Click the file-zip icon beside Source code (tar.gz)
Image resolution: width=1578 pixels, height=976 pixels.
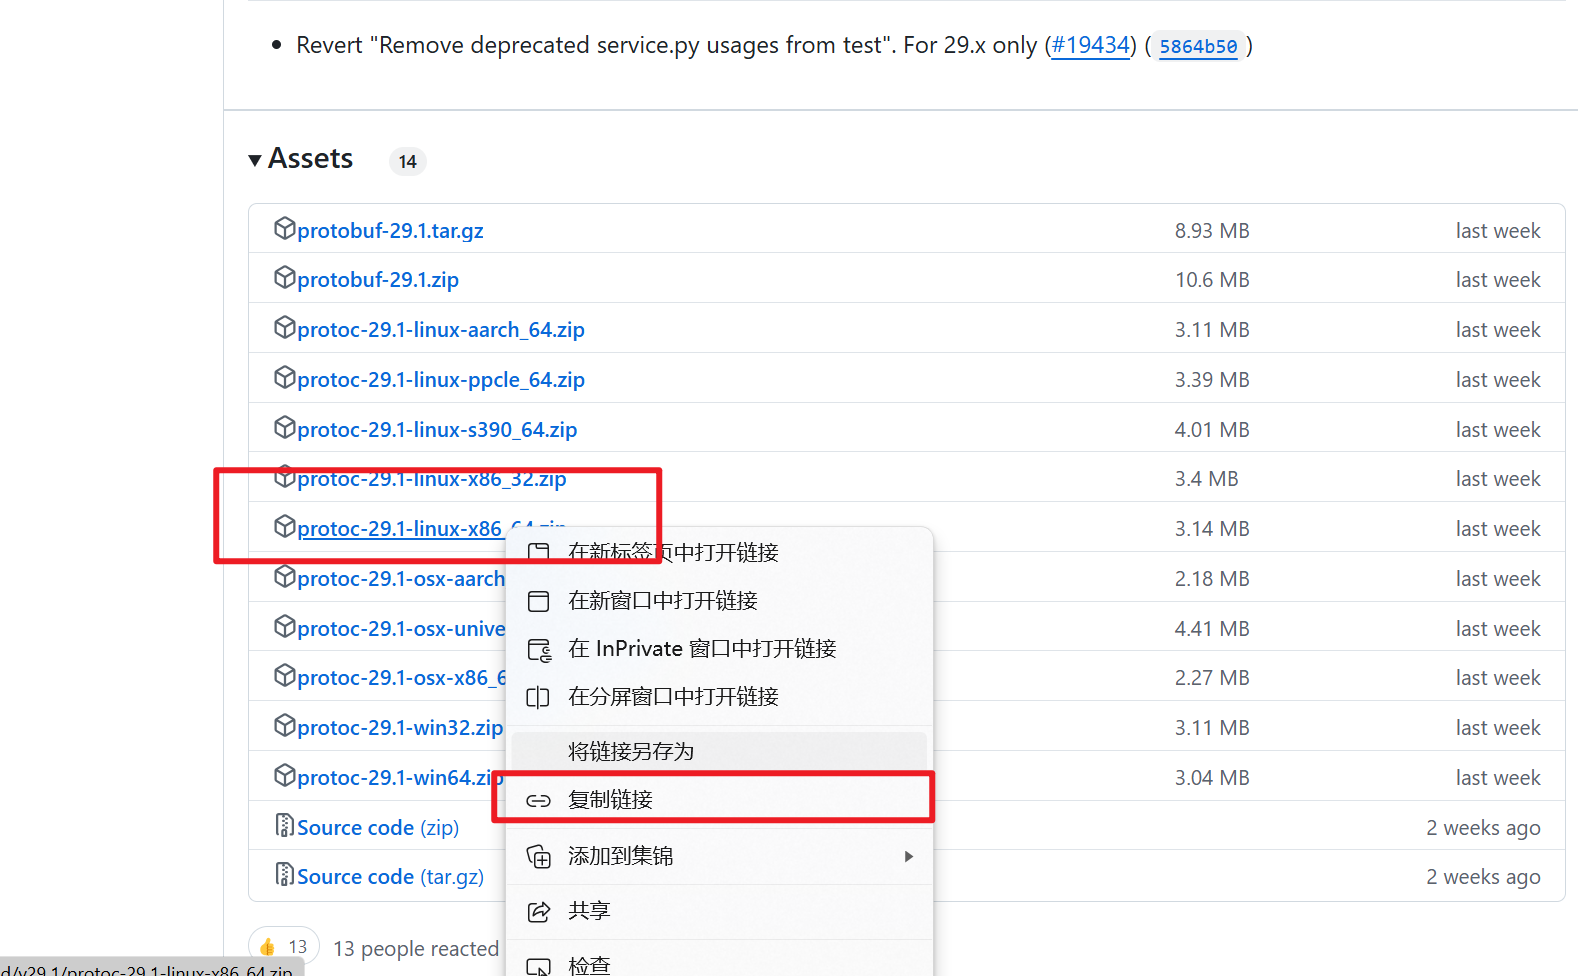(284, 875)
